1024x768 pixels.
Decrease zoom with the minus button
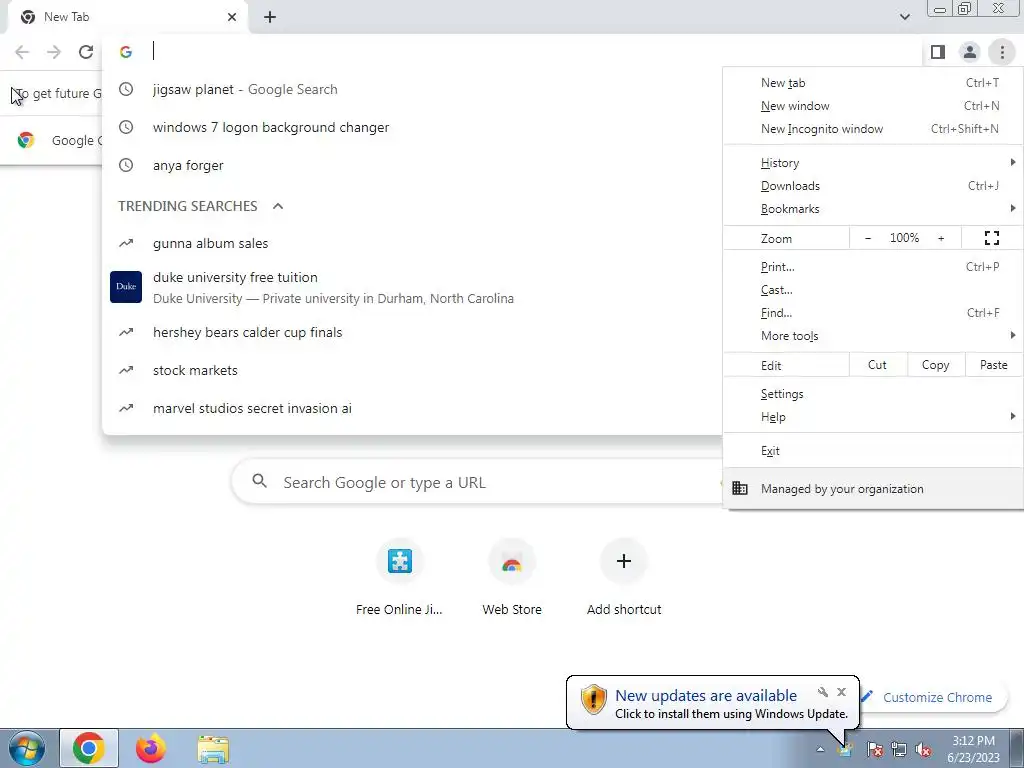(868, 238)
